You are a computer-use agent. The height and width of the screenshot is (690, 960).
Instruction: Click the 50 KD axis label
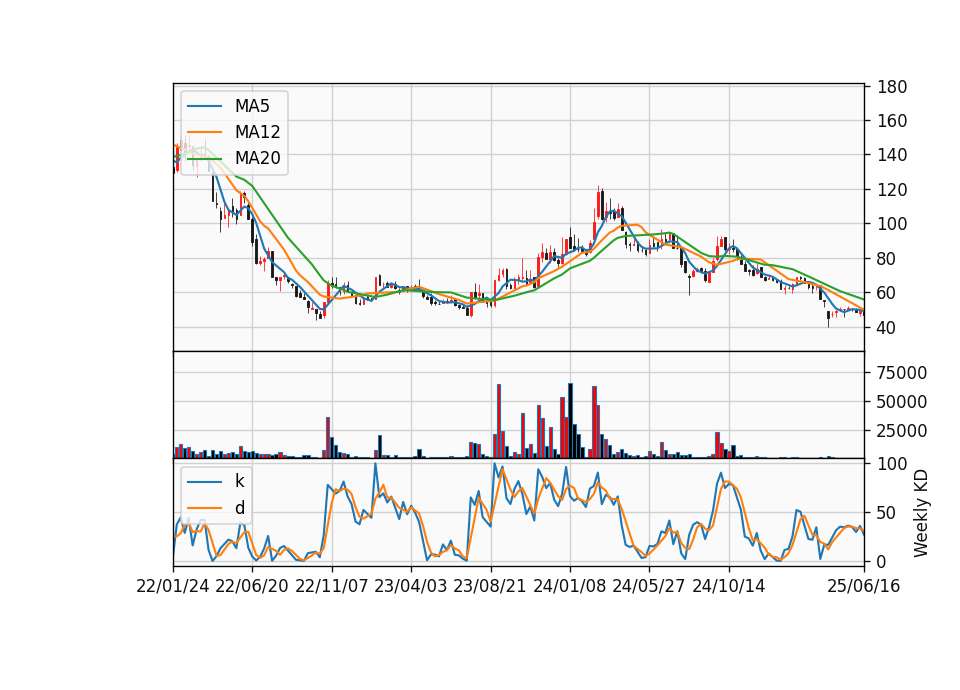[x=887, y=513]
